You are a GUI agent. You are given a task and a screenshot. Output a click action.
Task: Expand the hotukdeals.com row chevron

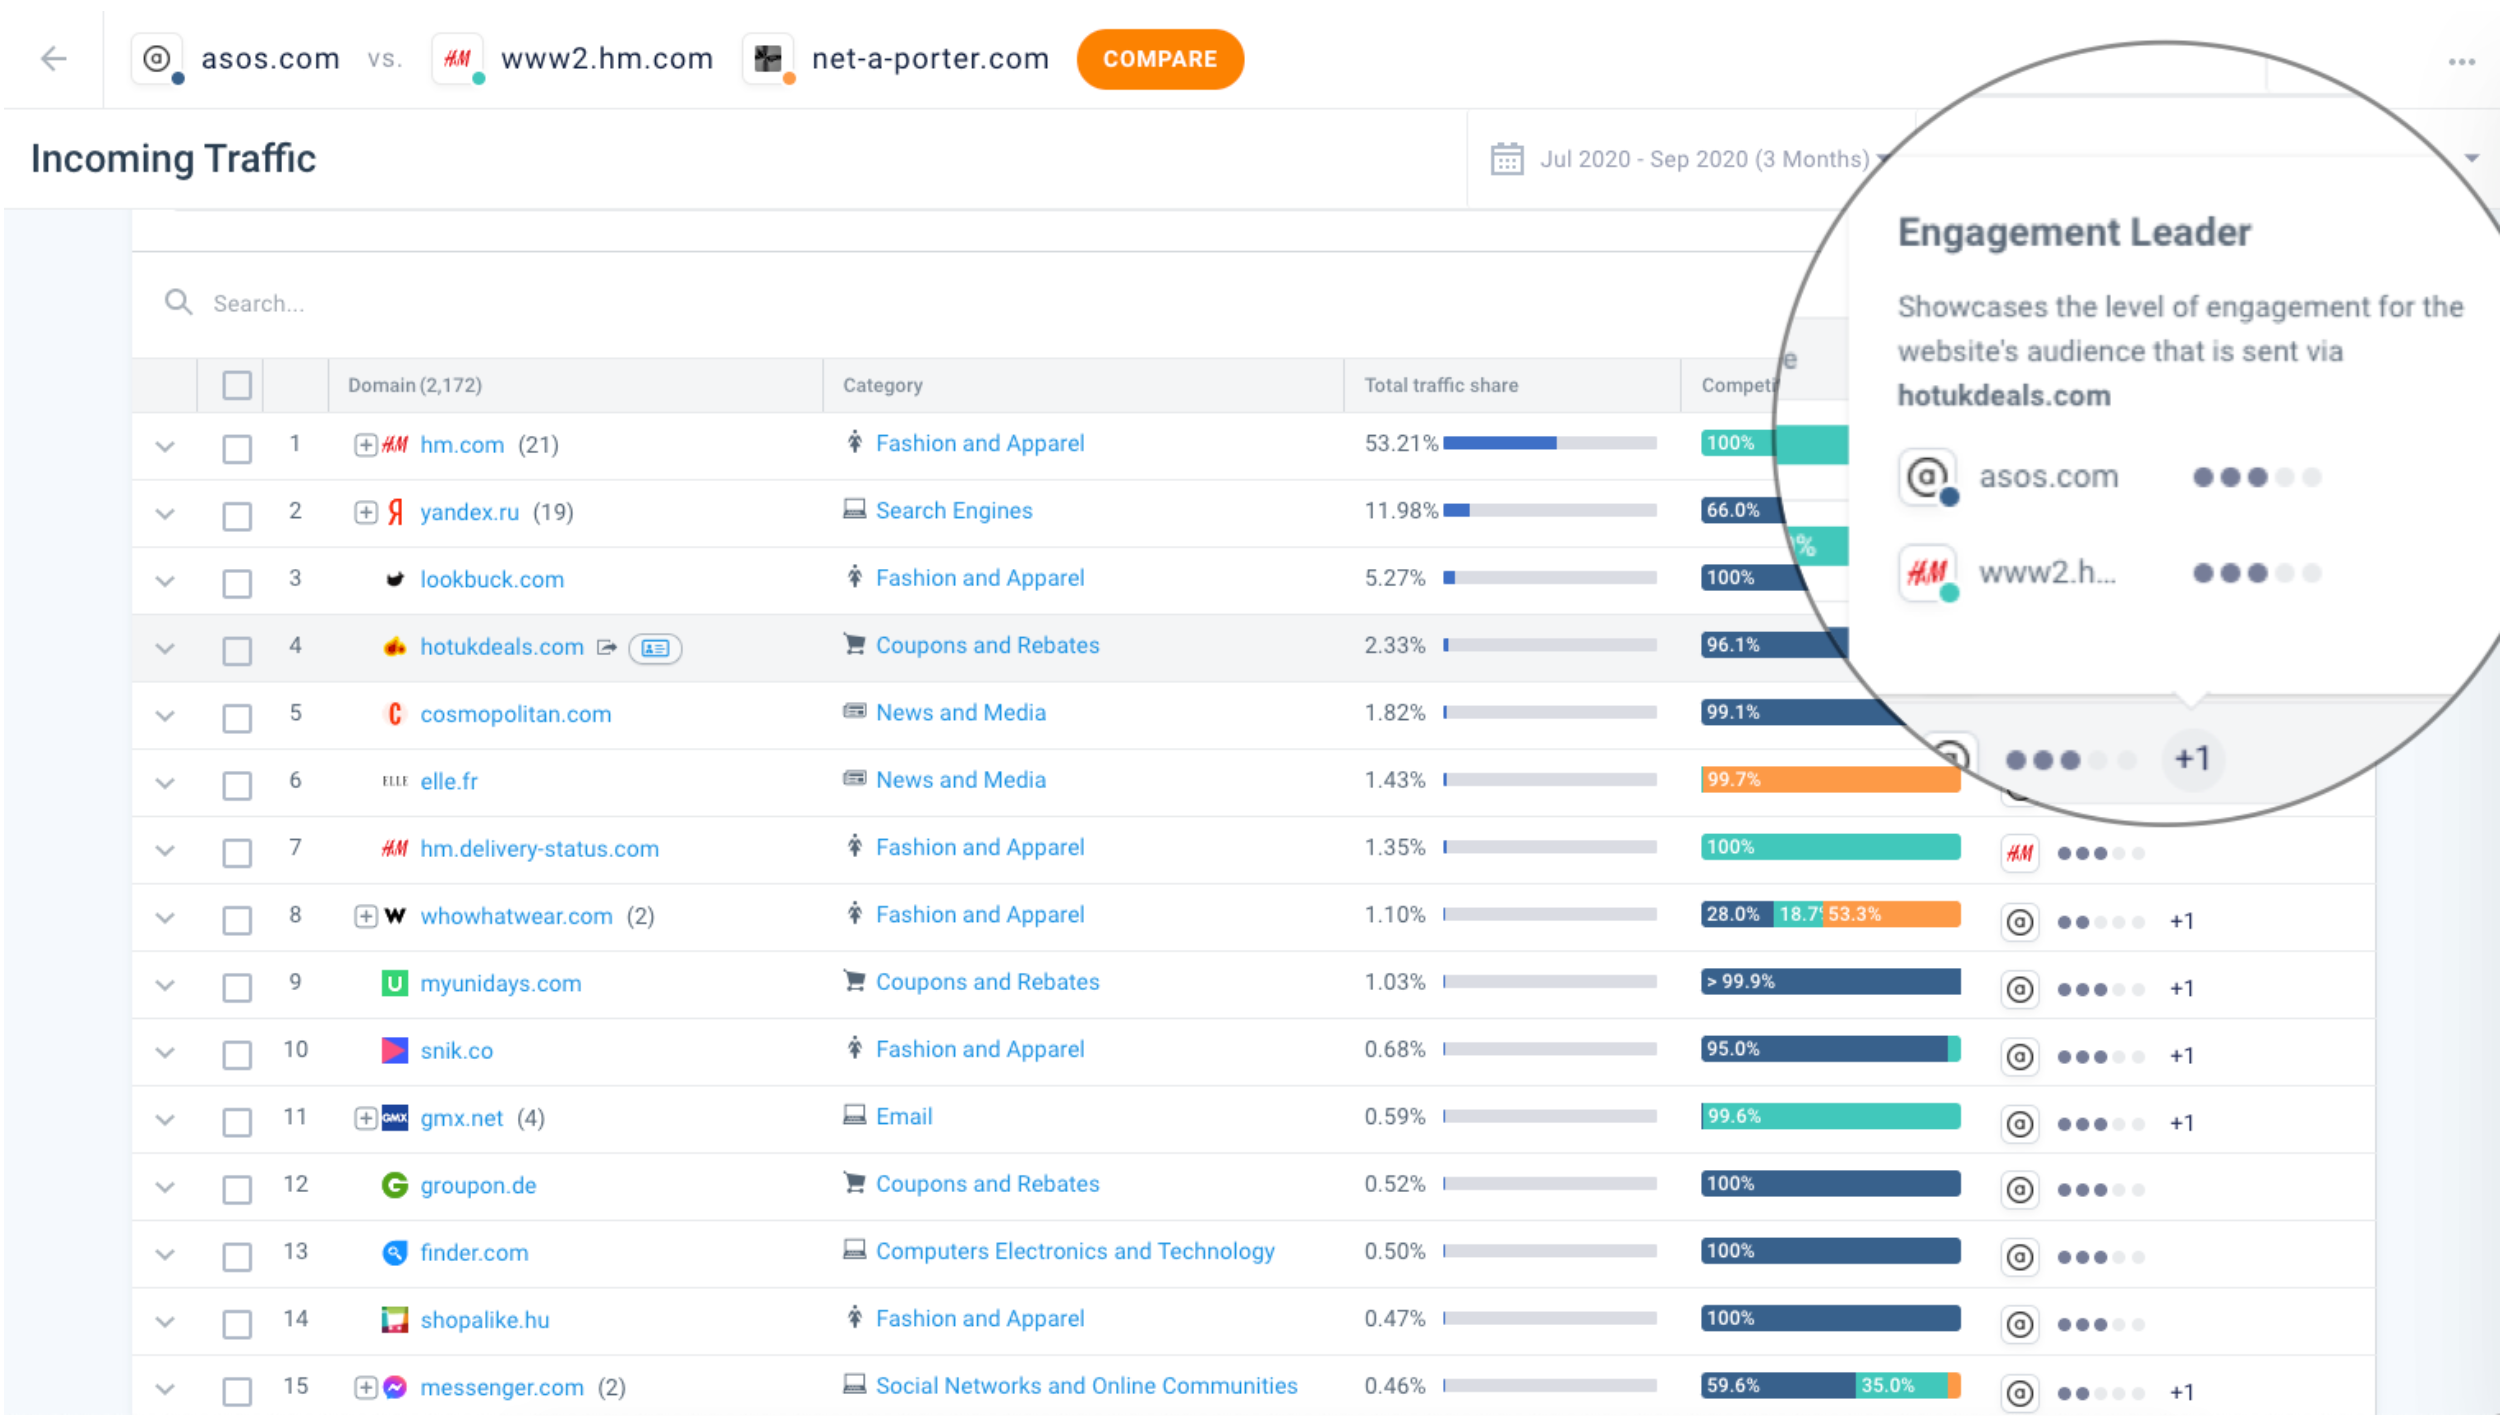click(x=165, y=648)
